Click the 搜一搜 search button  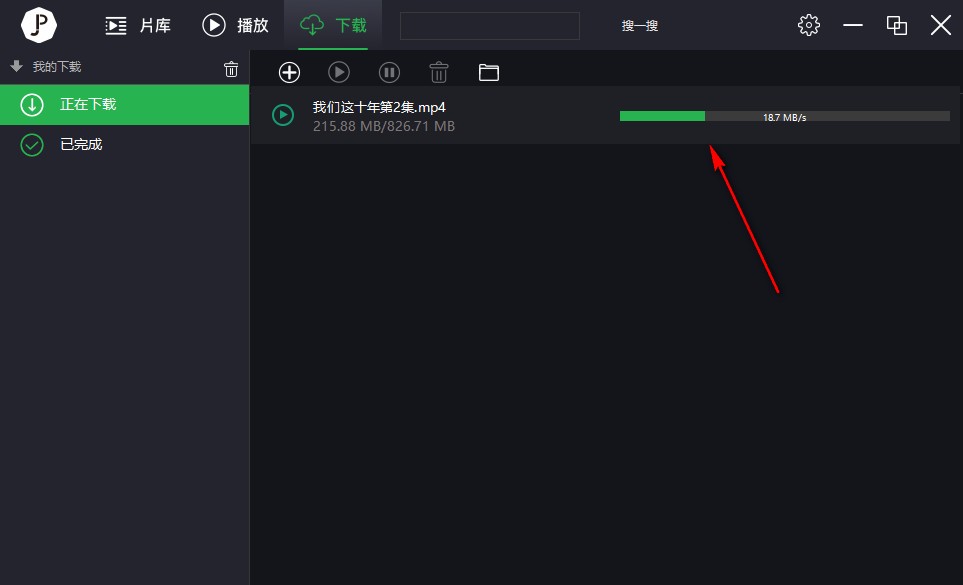pyautogui.click(x=638, y=26)
